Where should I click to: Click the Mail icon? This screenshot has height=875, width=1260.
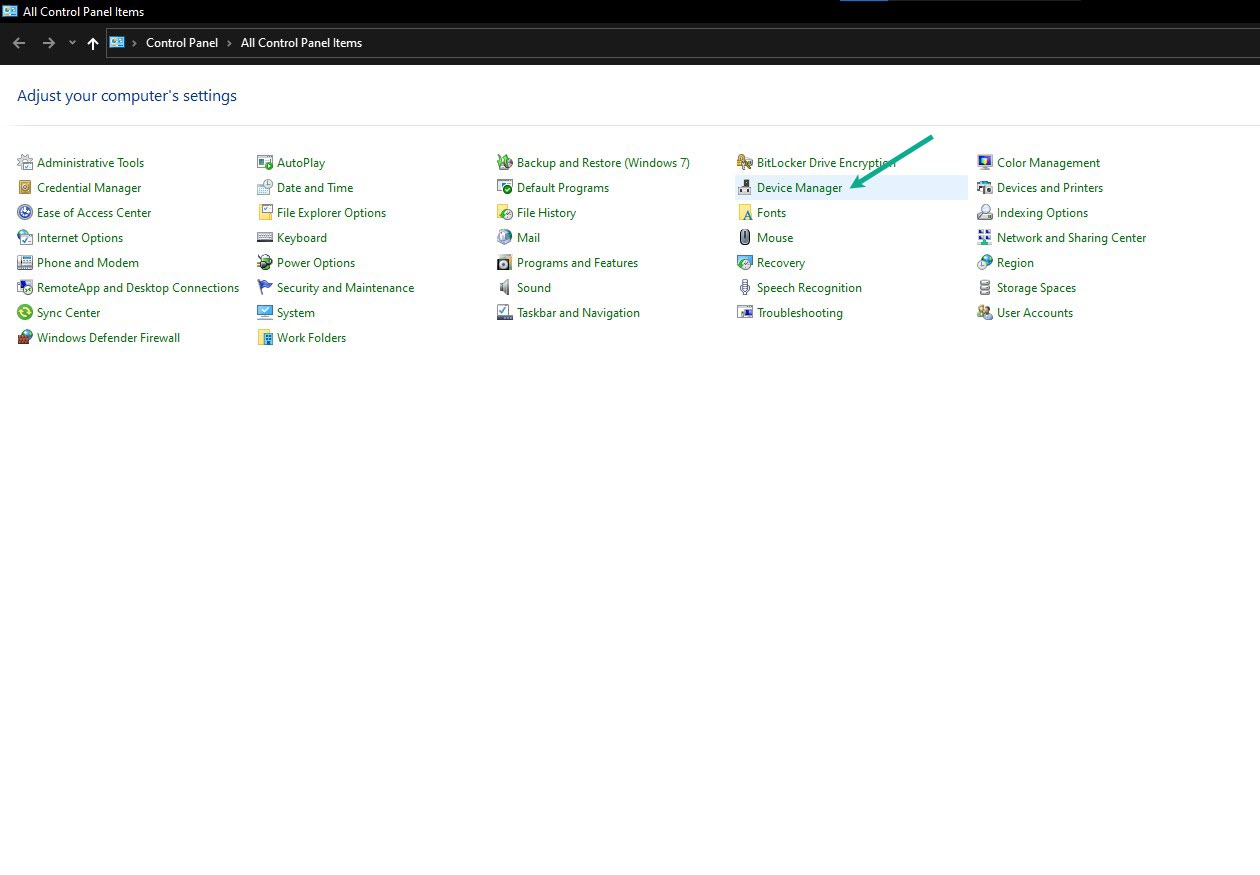click(x=505, y=237)
